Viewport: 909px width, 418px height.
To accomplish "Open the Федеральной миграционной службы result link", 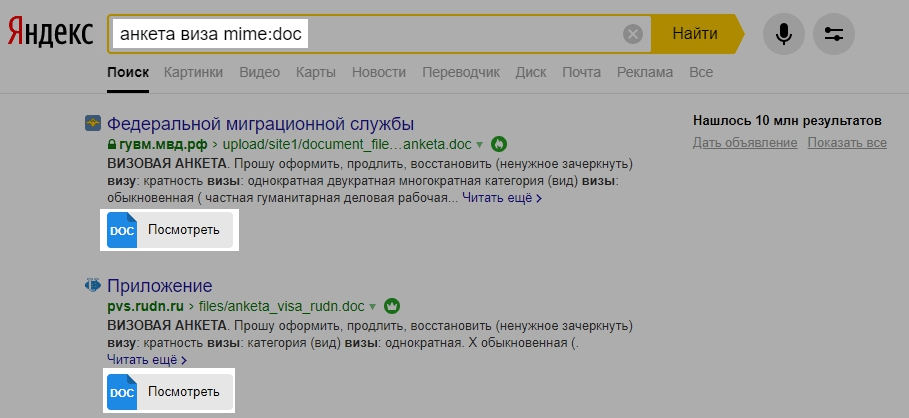I will tap(260, 124).
